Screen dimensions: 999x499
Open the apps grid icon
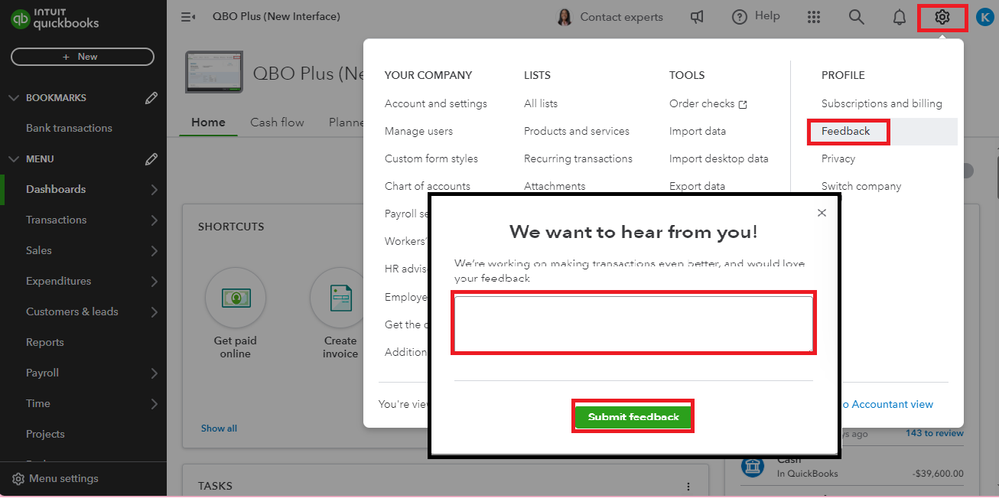814,17
